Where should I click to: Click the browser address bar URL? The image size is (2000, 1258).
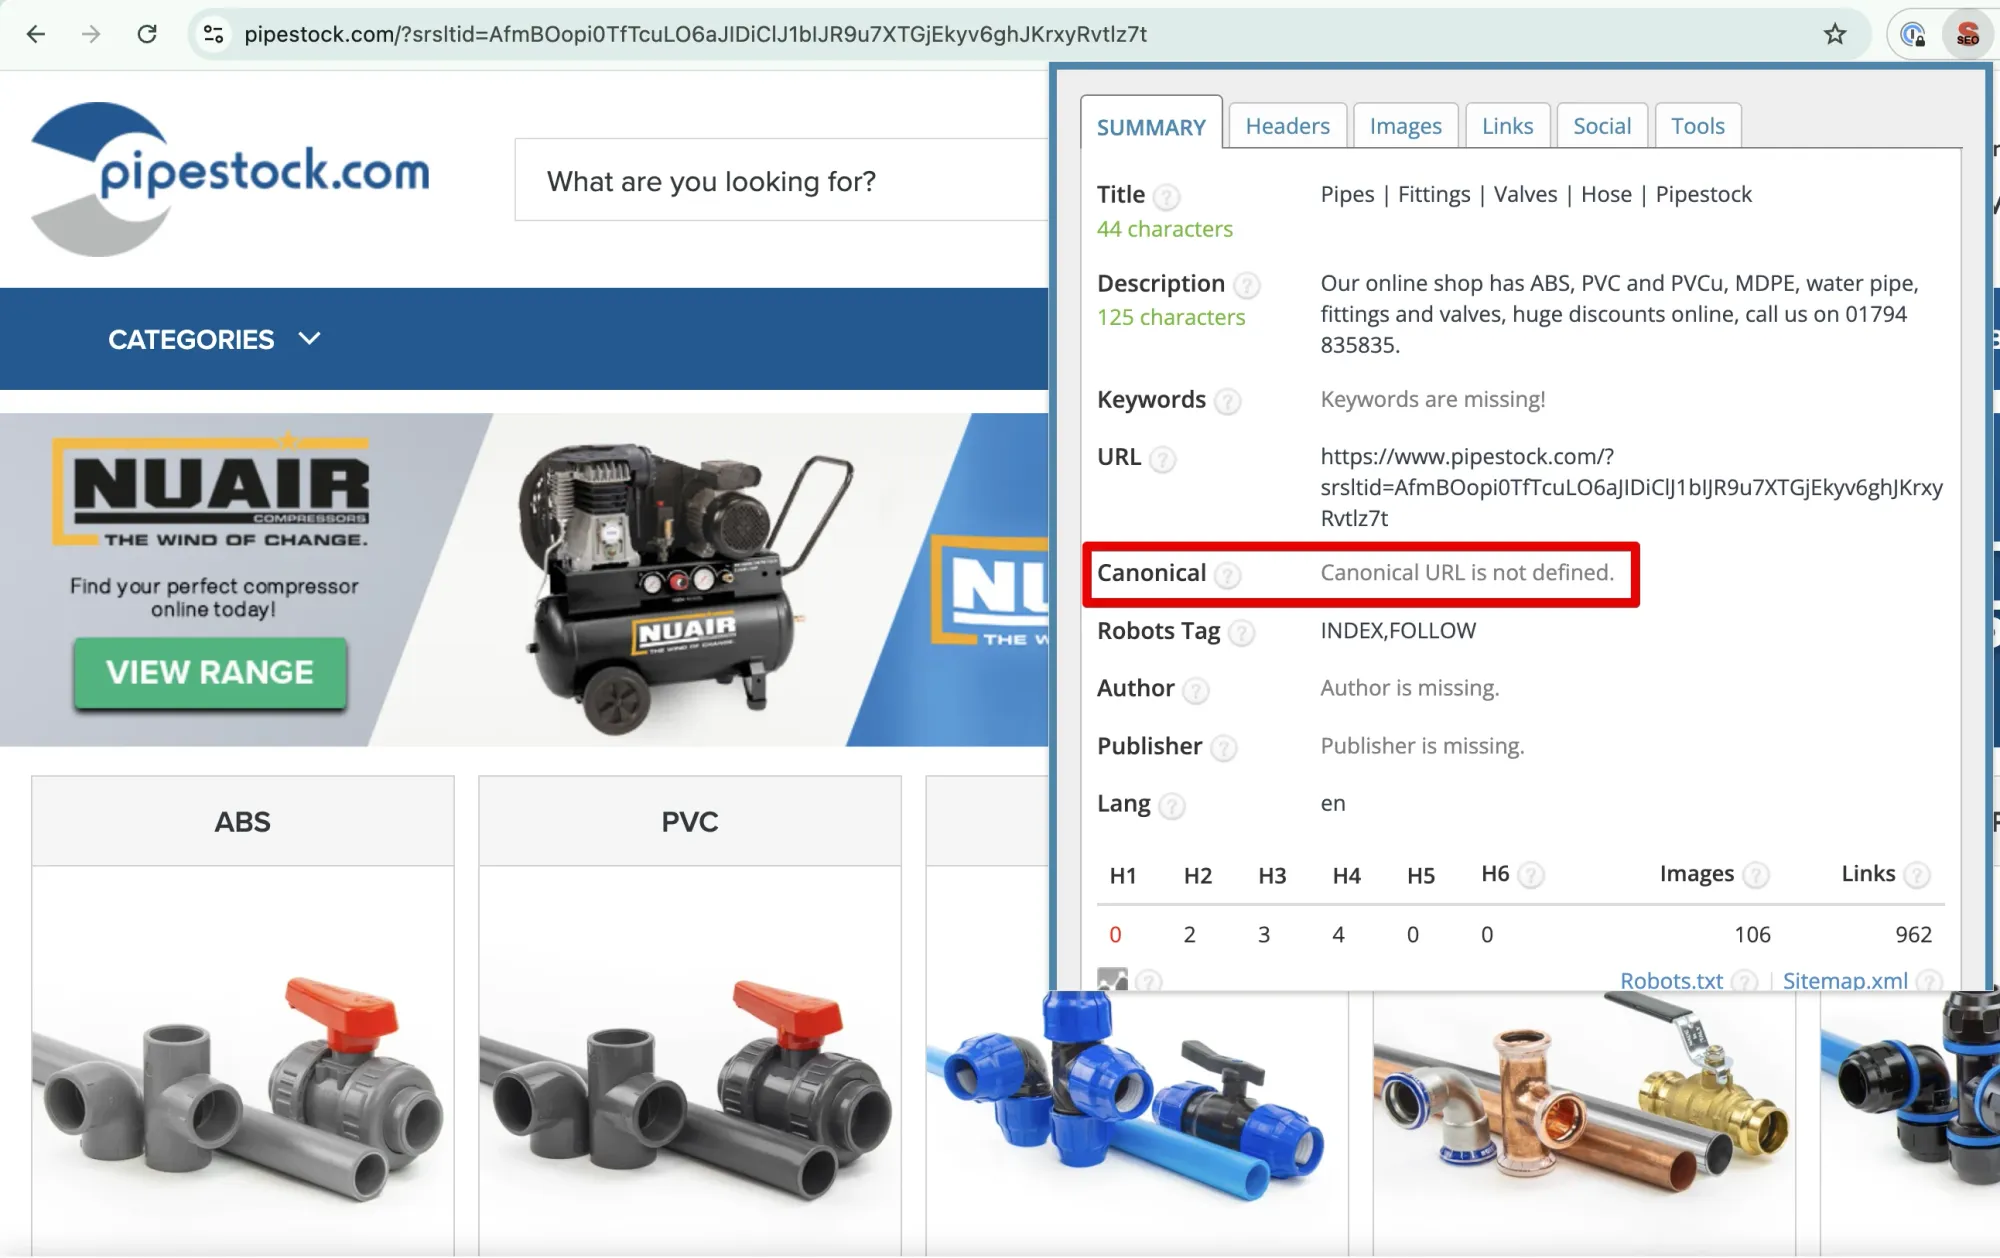695,34
